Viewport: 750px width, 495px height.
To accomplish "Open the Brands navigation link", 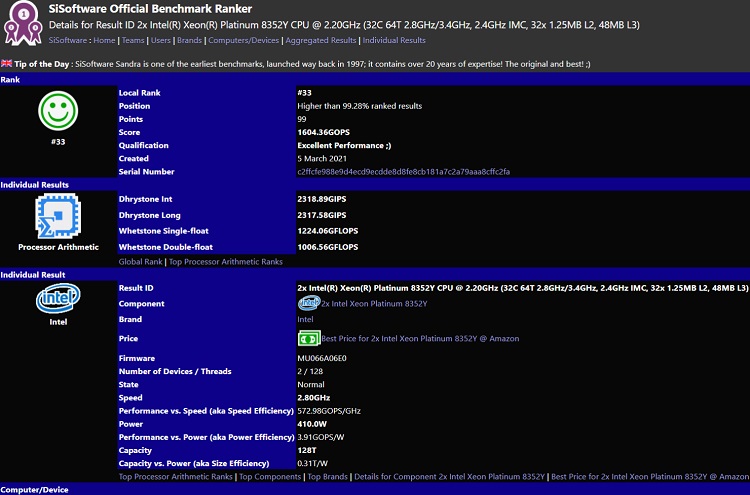I will click(x=189, y=40).
